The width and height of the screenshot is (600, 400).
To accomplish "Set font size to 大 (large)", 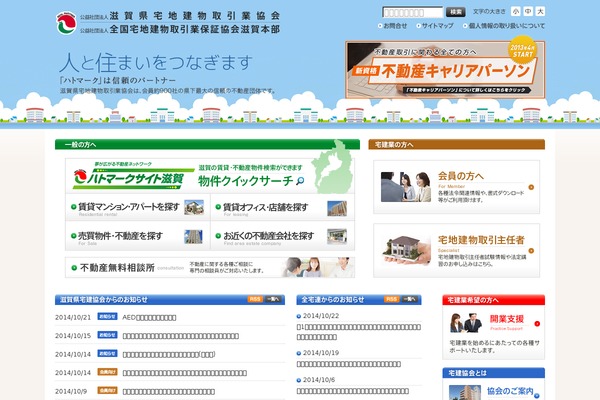I will [540, 11].
